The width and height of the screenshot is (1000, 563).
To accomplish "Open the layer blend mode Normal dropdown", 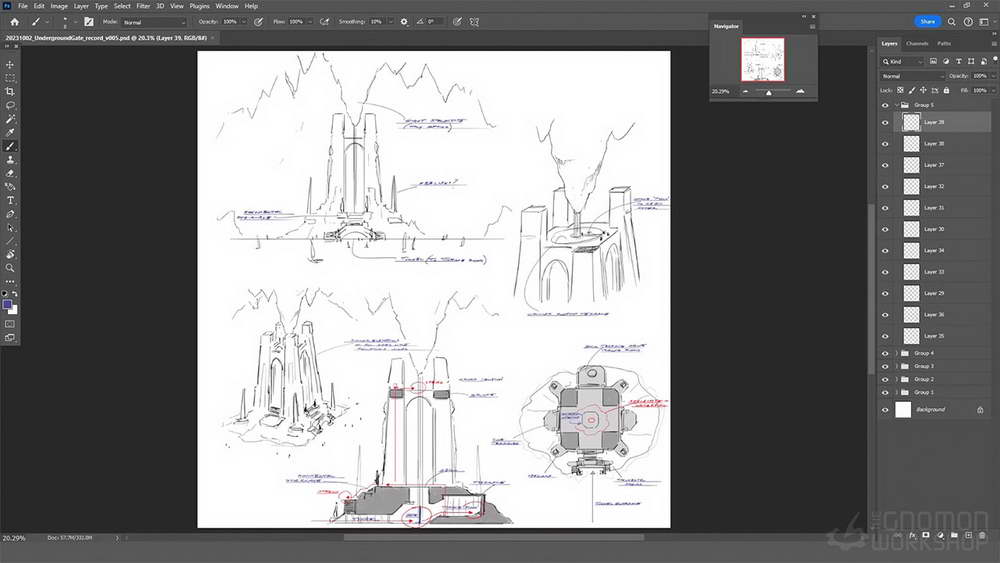I will point(911,76).
